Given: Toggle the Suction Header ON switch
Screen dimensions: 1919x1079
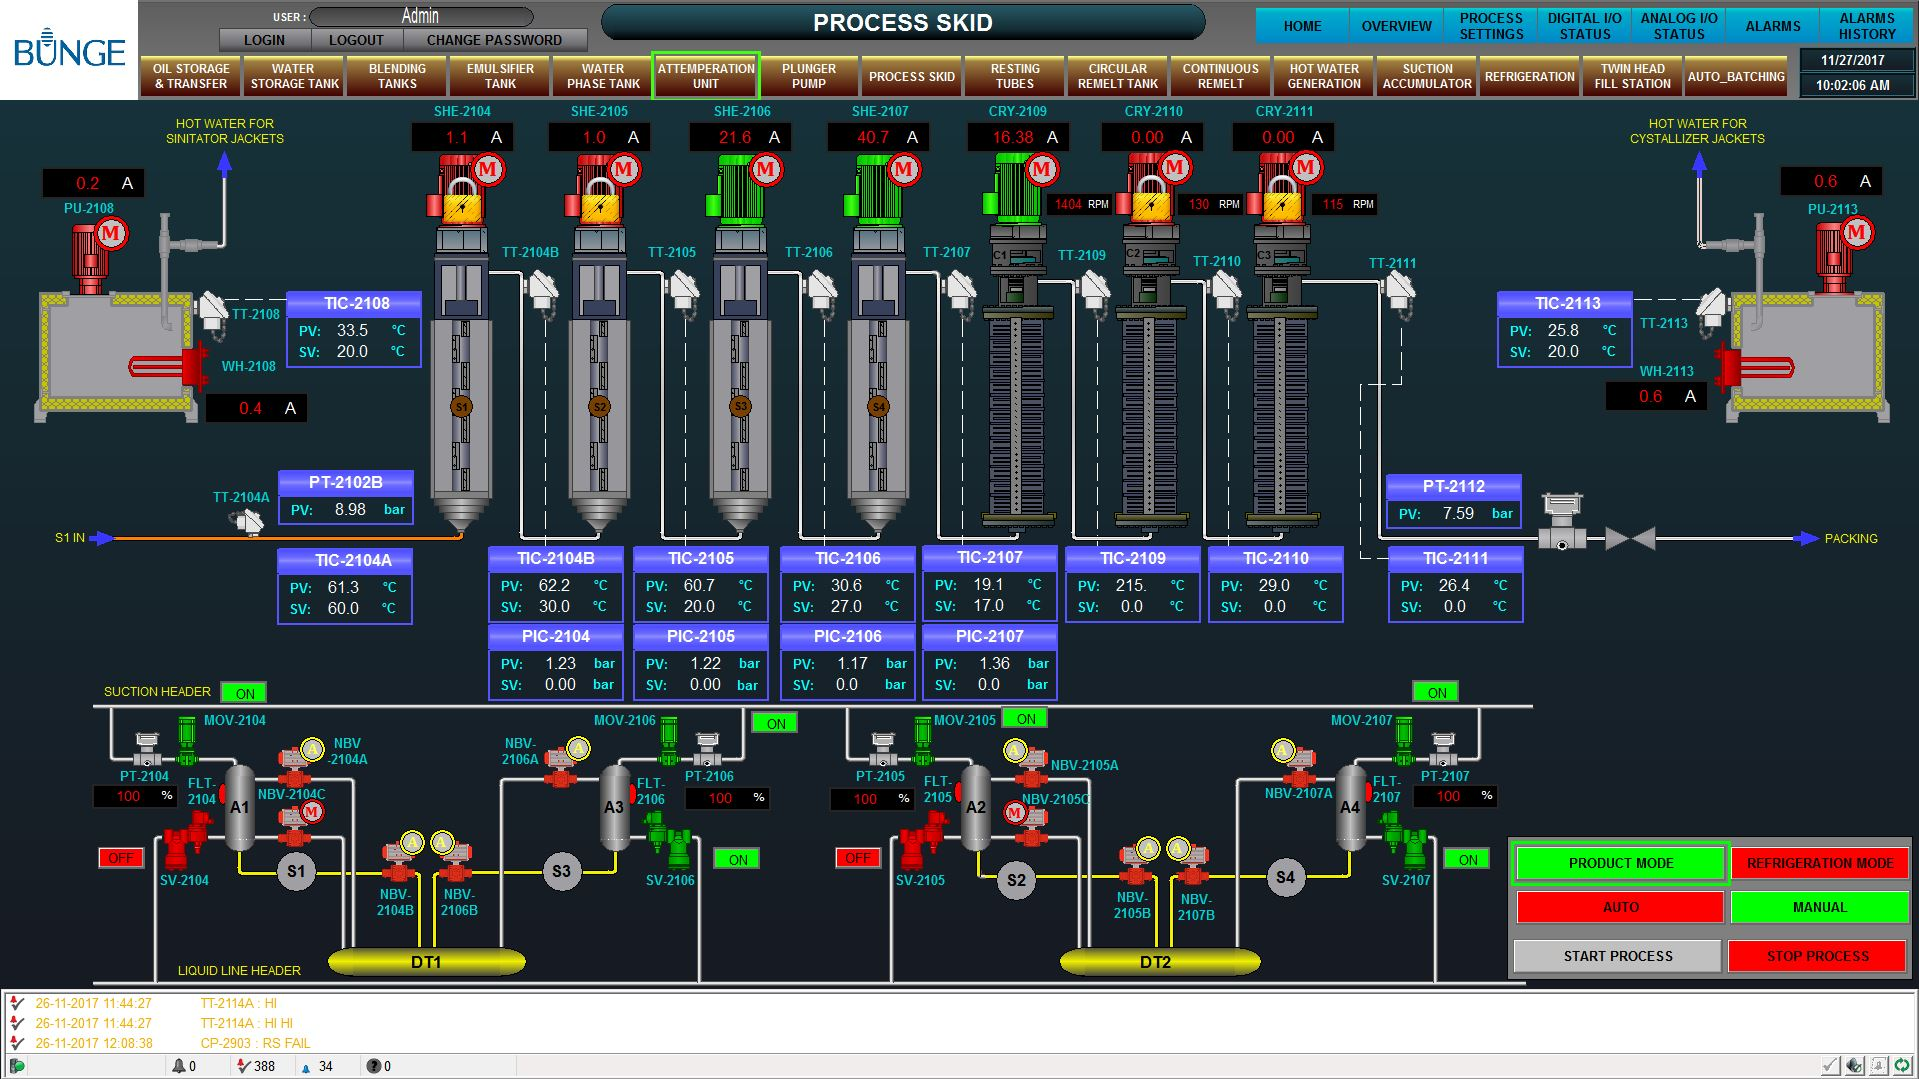Looking at the screenshot, I should coord(244,693).
